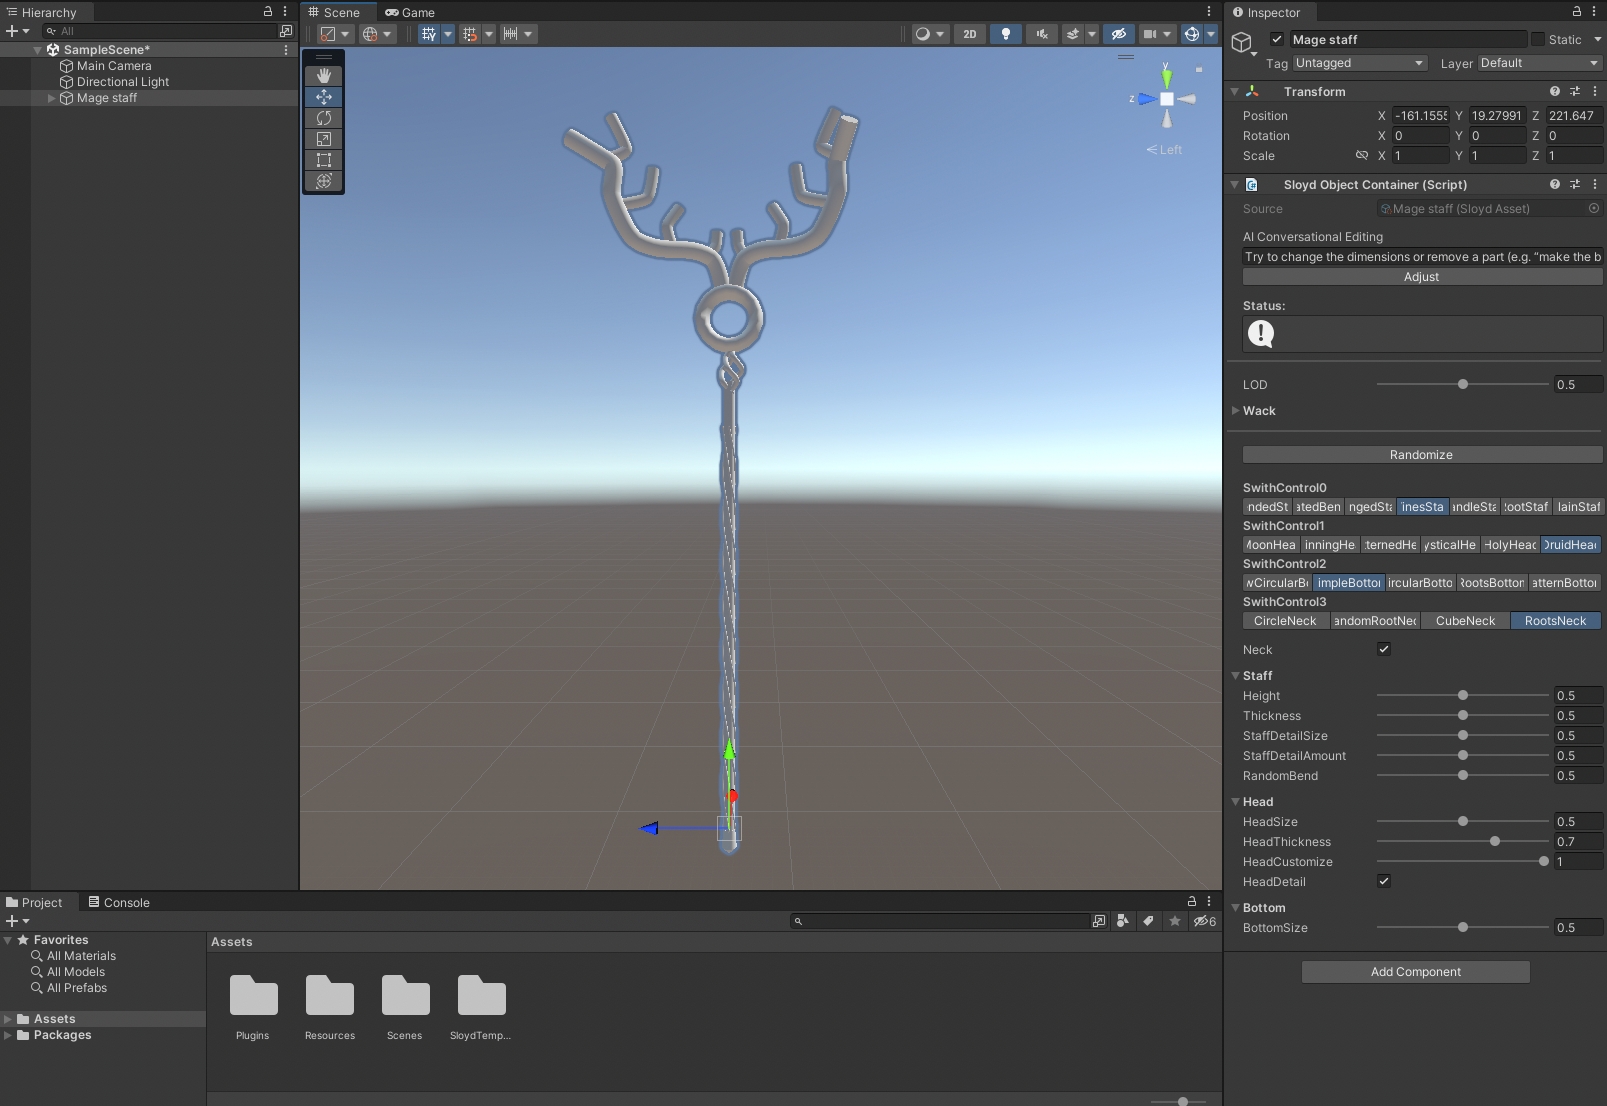The width and height of the screenshot is (1607, 1106).
Task: Disable the HeadDetail checkbox
Action: [1384, 881]
